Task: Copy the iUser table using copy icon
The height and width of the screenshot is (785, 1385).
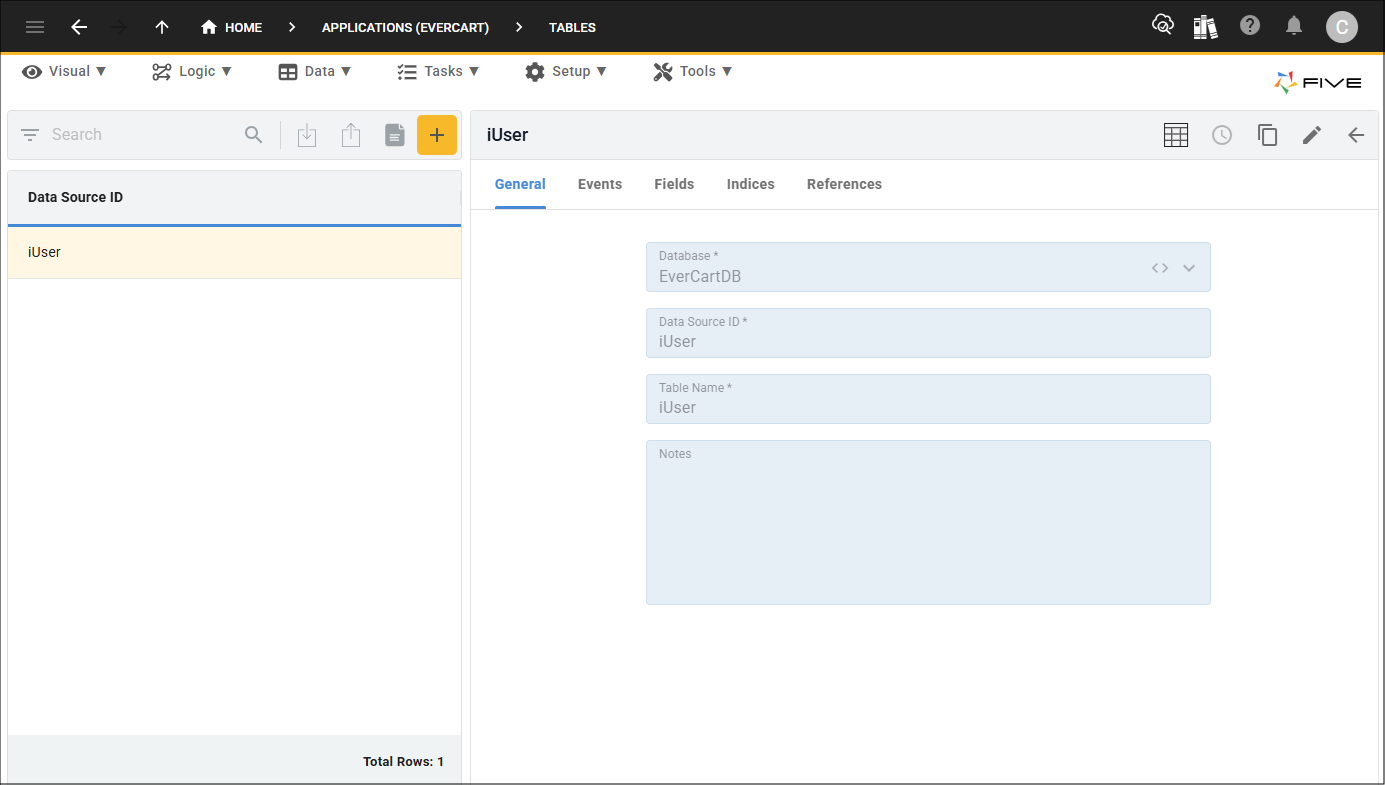Action: click(1267, 134)
